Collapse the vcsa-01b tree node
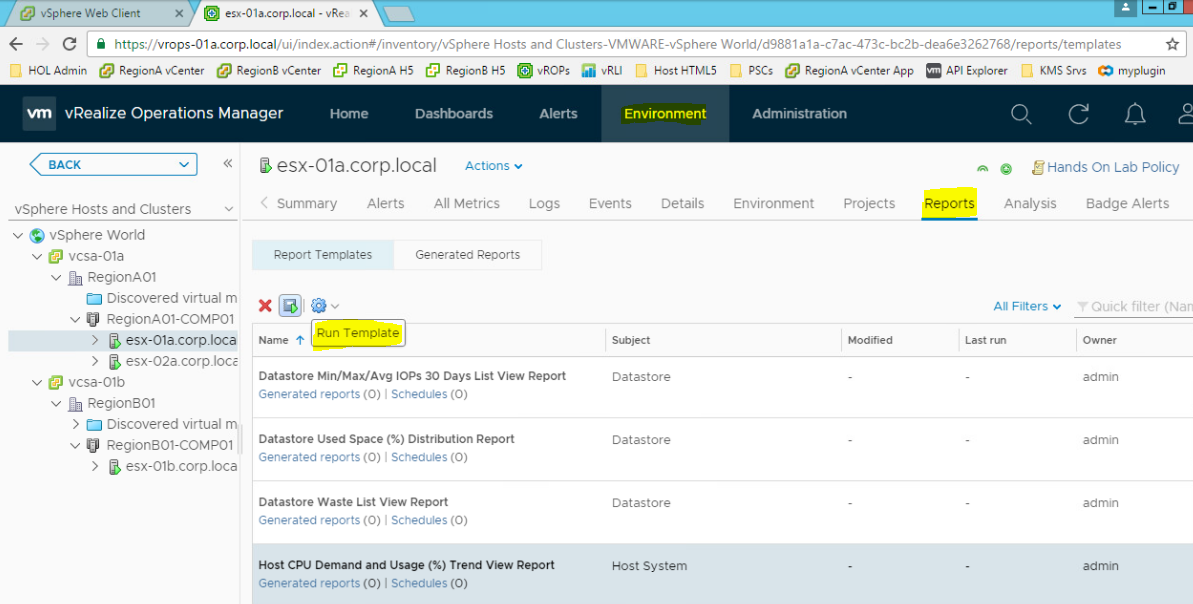Viewport: 1193px width, 604px height. pos(37,382)
